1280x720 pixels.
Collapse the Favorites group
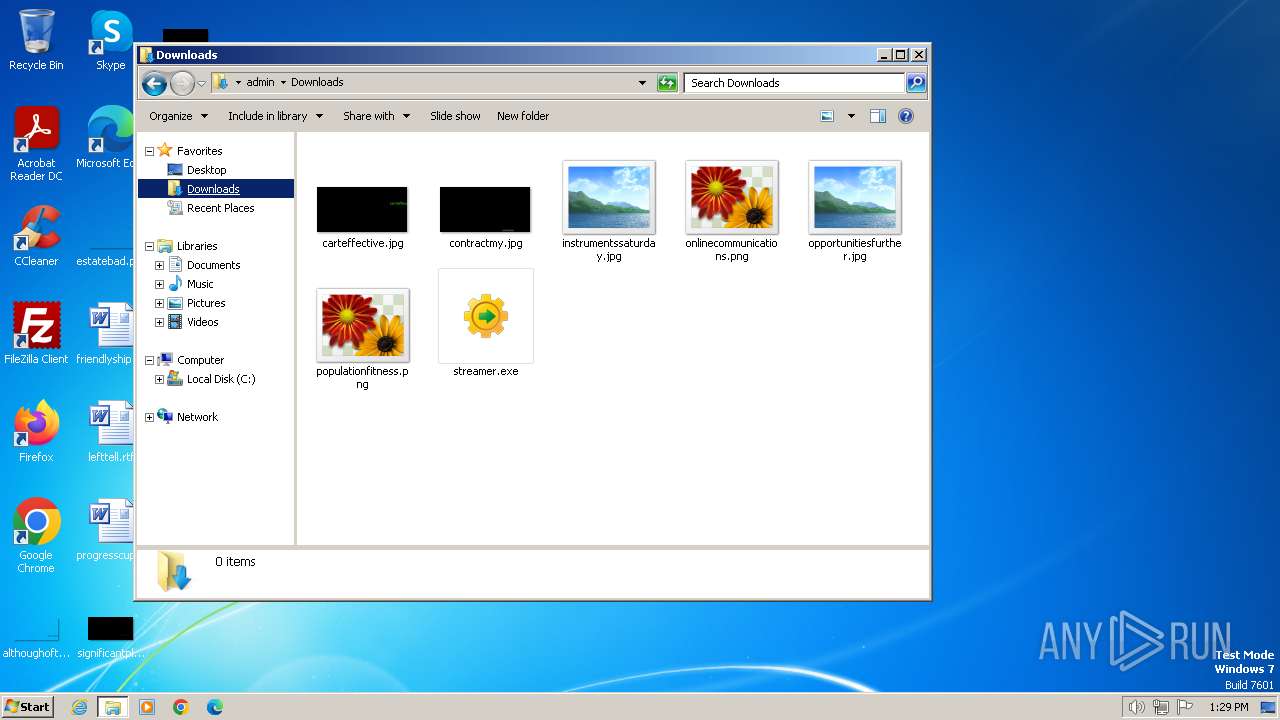(x=149, y=151)
